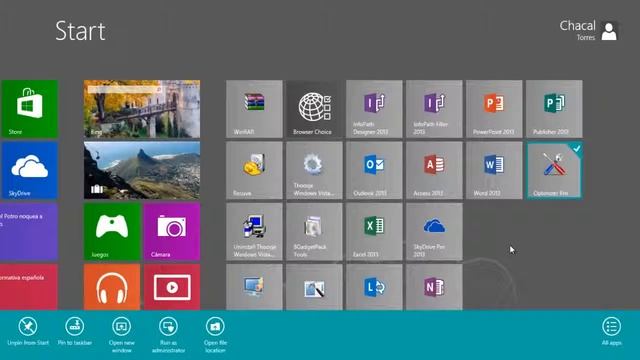The width and height of the screenshot is (640, 360).
Task: Open the Browser Choice tile
Action: (x=314, y=109)
